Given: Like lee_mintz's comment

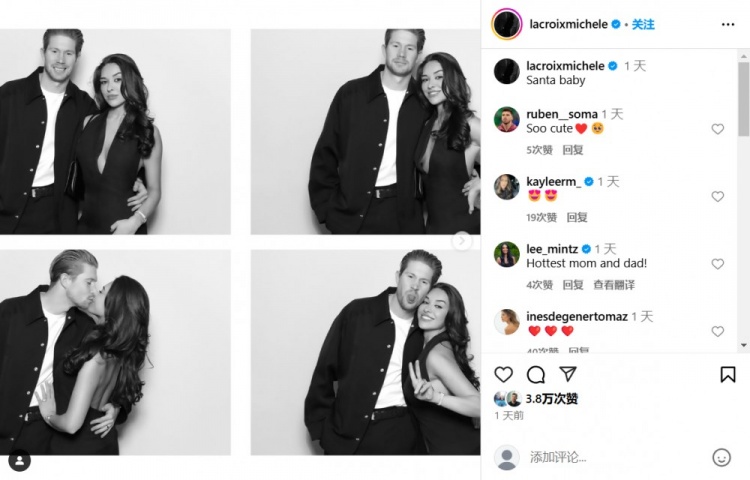Looking at the screenshot, I should [x=717, y=264].
